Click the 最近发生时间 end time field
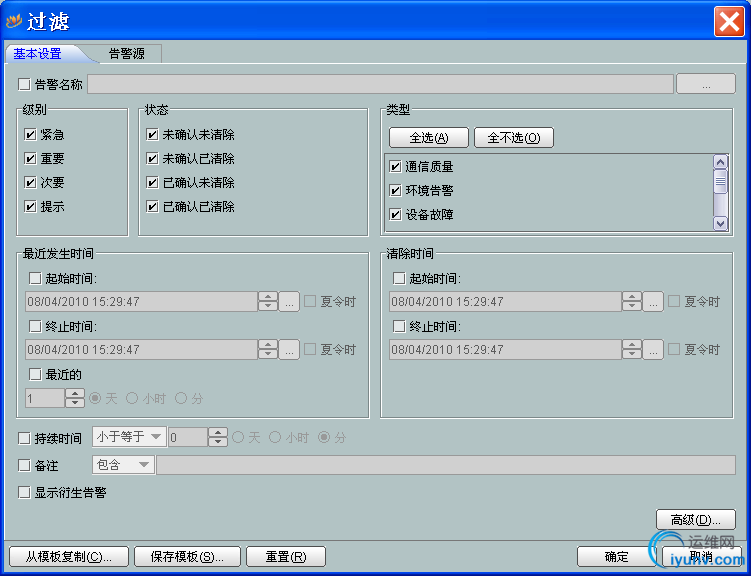 click(141, 350)
